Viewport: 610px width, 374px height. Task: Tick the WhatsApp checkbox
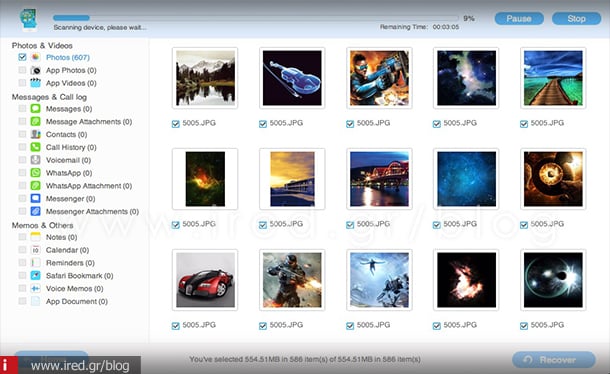(x=22, y=173)
